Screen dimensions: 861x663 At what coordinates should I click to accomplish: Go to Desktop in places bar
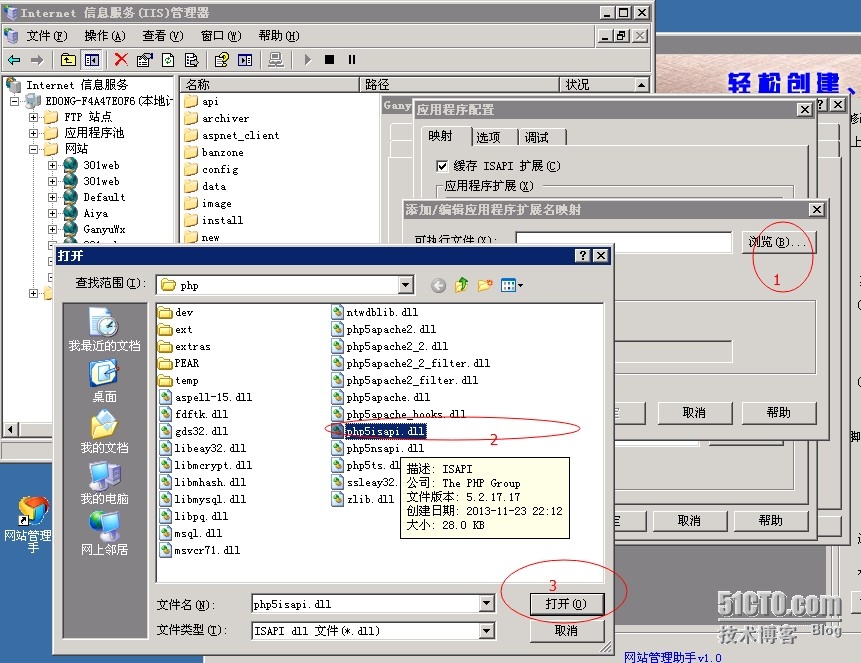[104, 381]
